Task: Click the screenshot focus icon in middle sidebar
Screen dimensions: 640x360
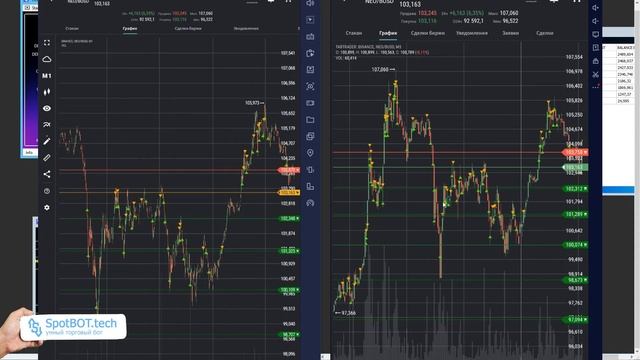Action: pos(310,87)
